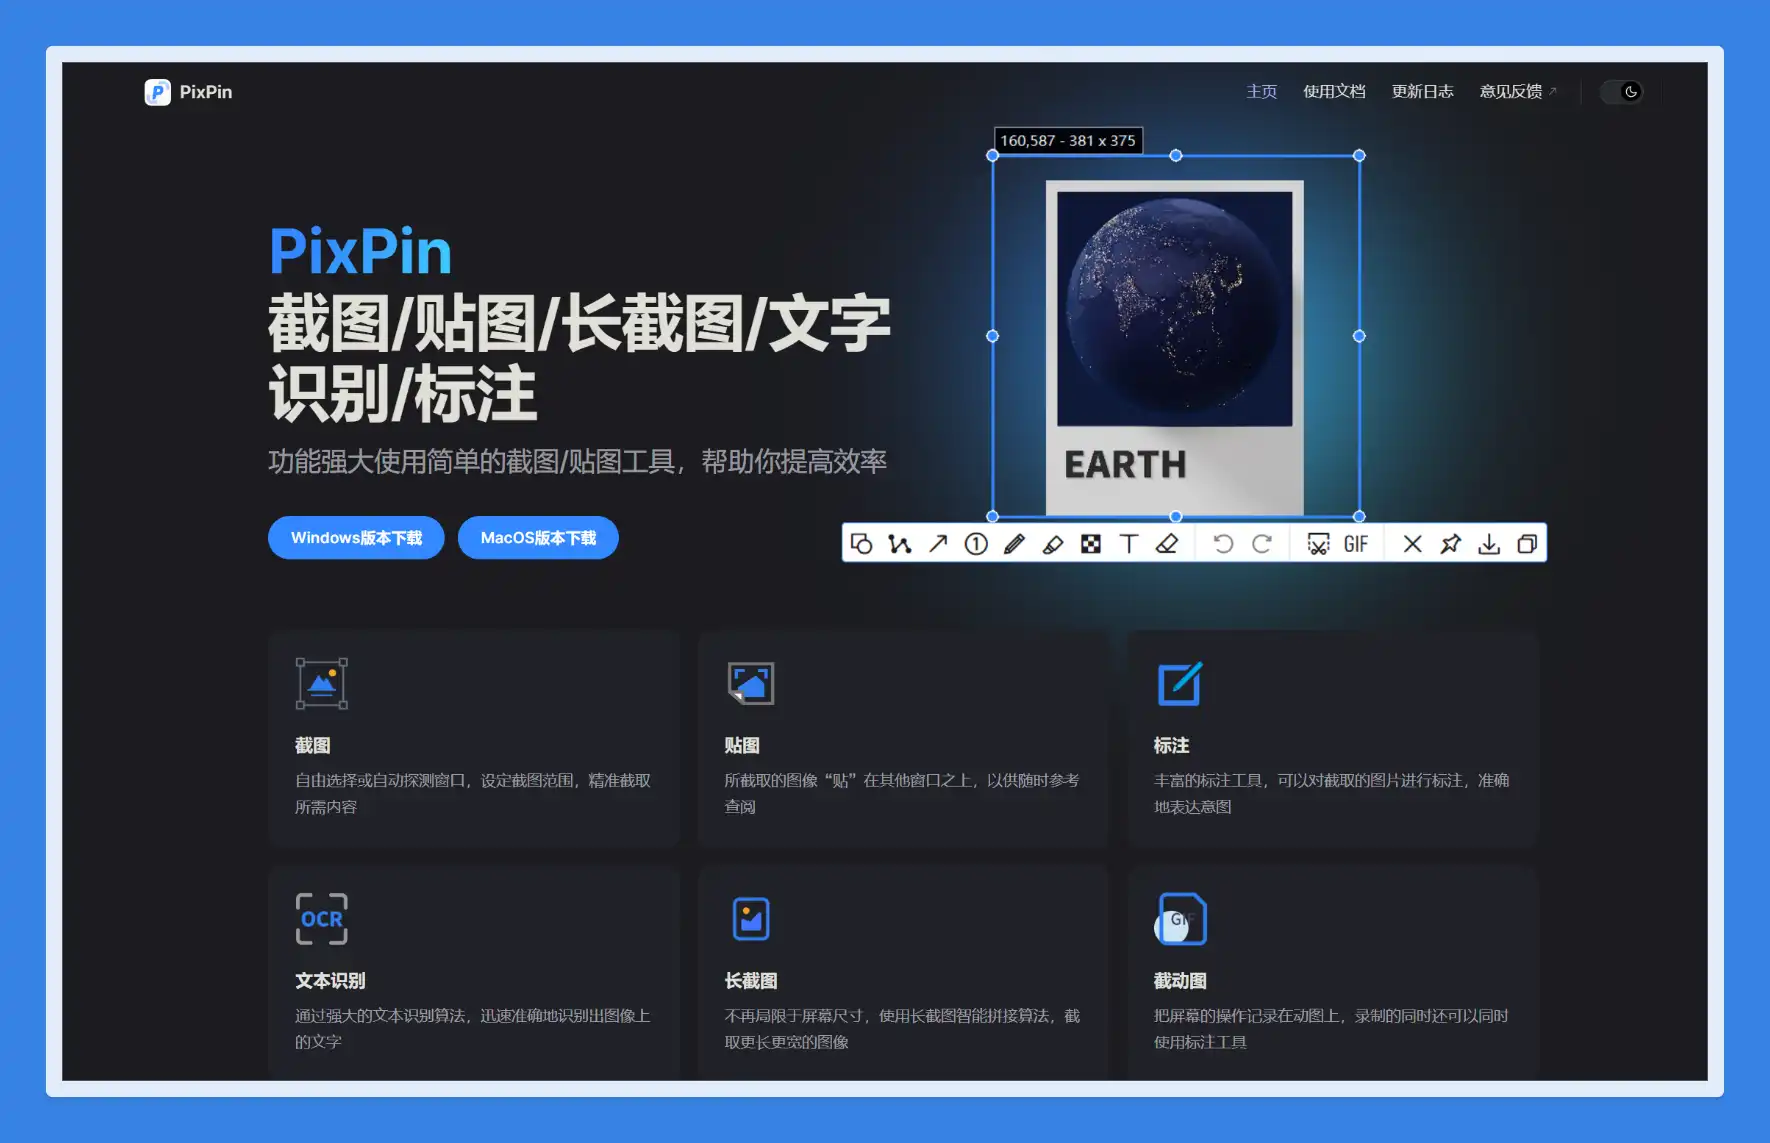The width and height of the screenshot is (1770, 1143).
Task: Select the polyline tool in screenshot toolbar
Action: pyautogui.click(x=900, y=543)
